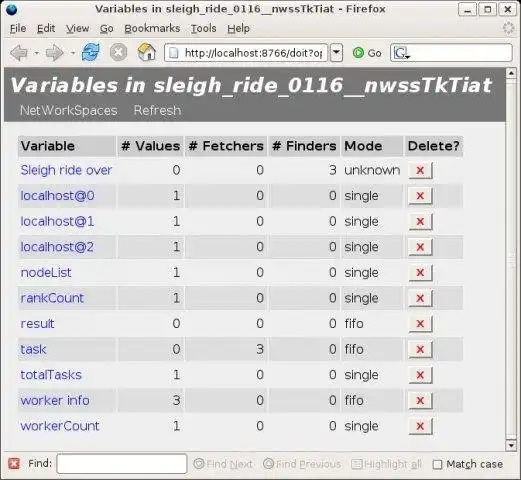Open the Bookmarks menu
Viewport: 521px width, 480px height.
pyautogui.click(x=152, y=29)
